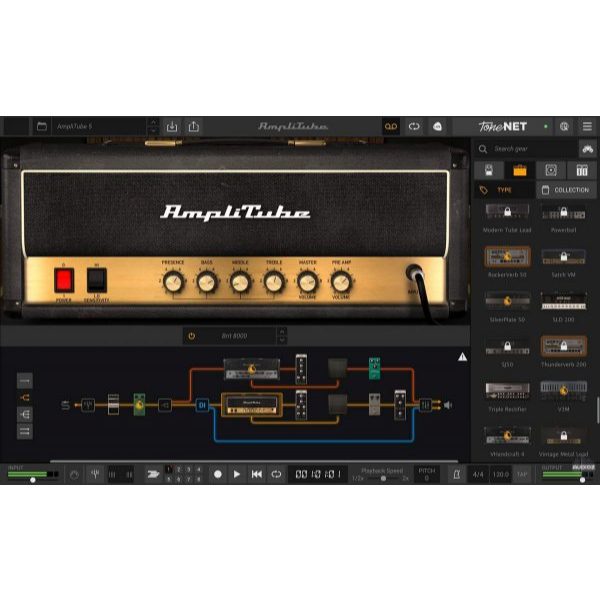
Task: Click the play button
Action: pos(237,474)
